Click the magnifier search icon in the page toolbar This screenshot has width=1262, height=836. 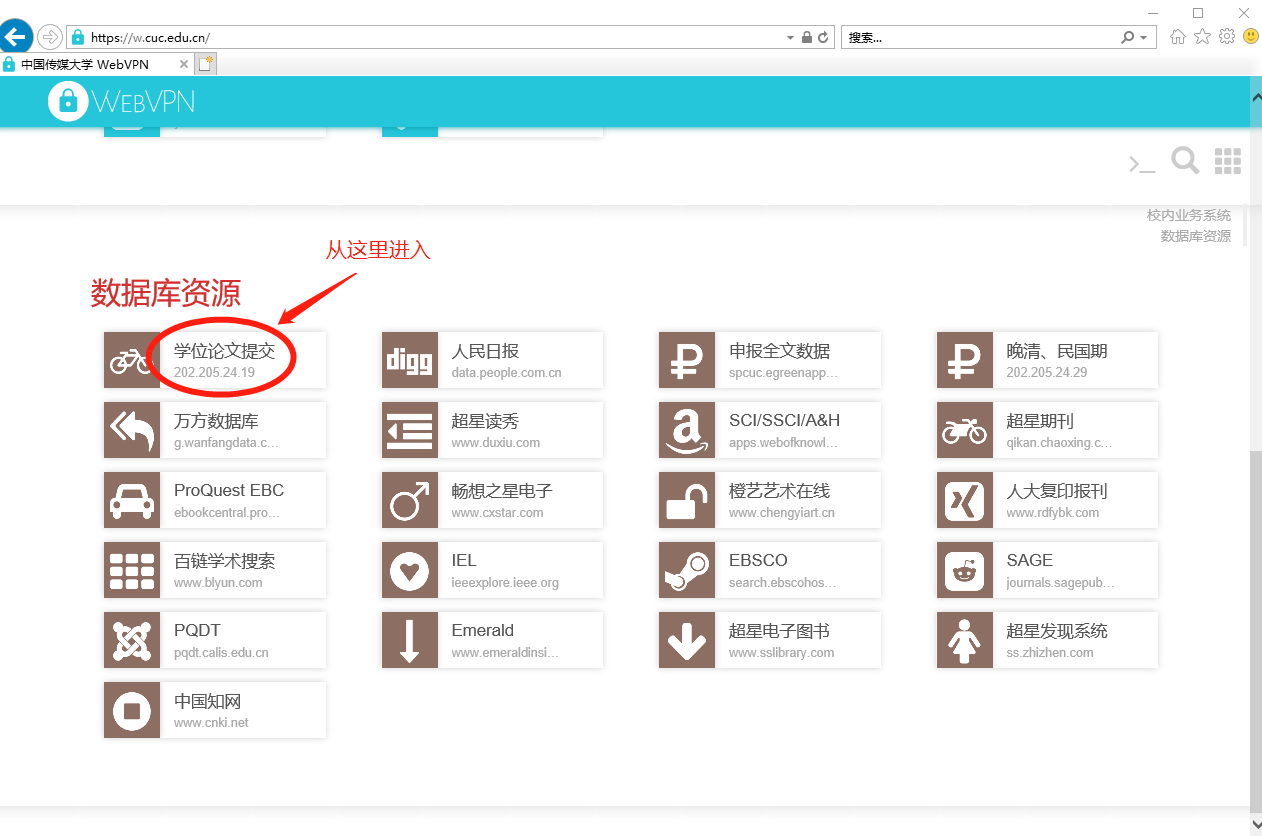pyautogui.click(x=1185, y=161)
